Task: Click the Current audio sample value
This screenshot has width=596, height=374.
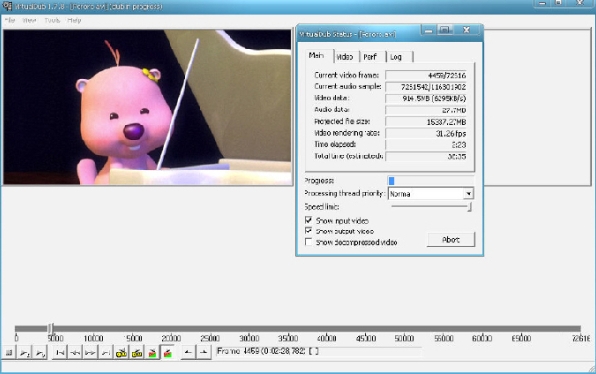Action: point(426,87)
